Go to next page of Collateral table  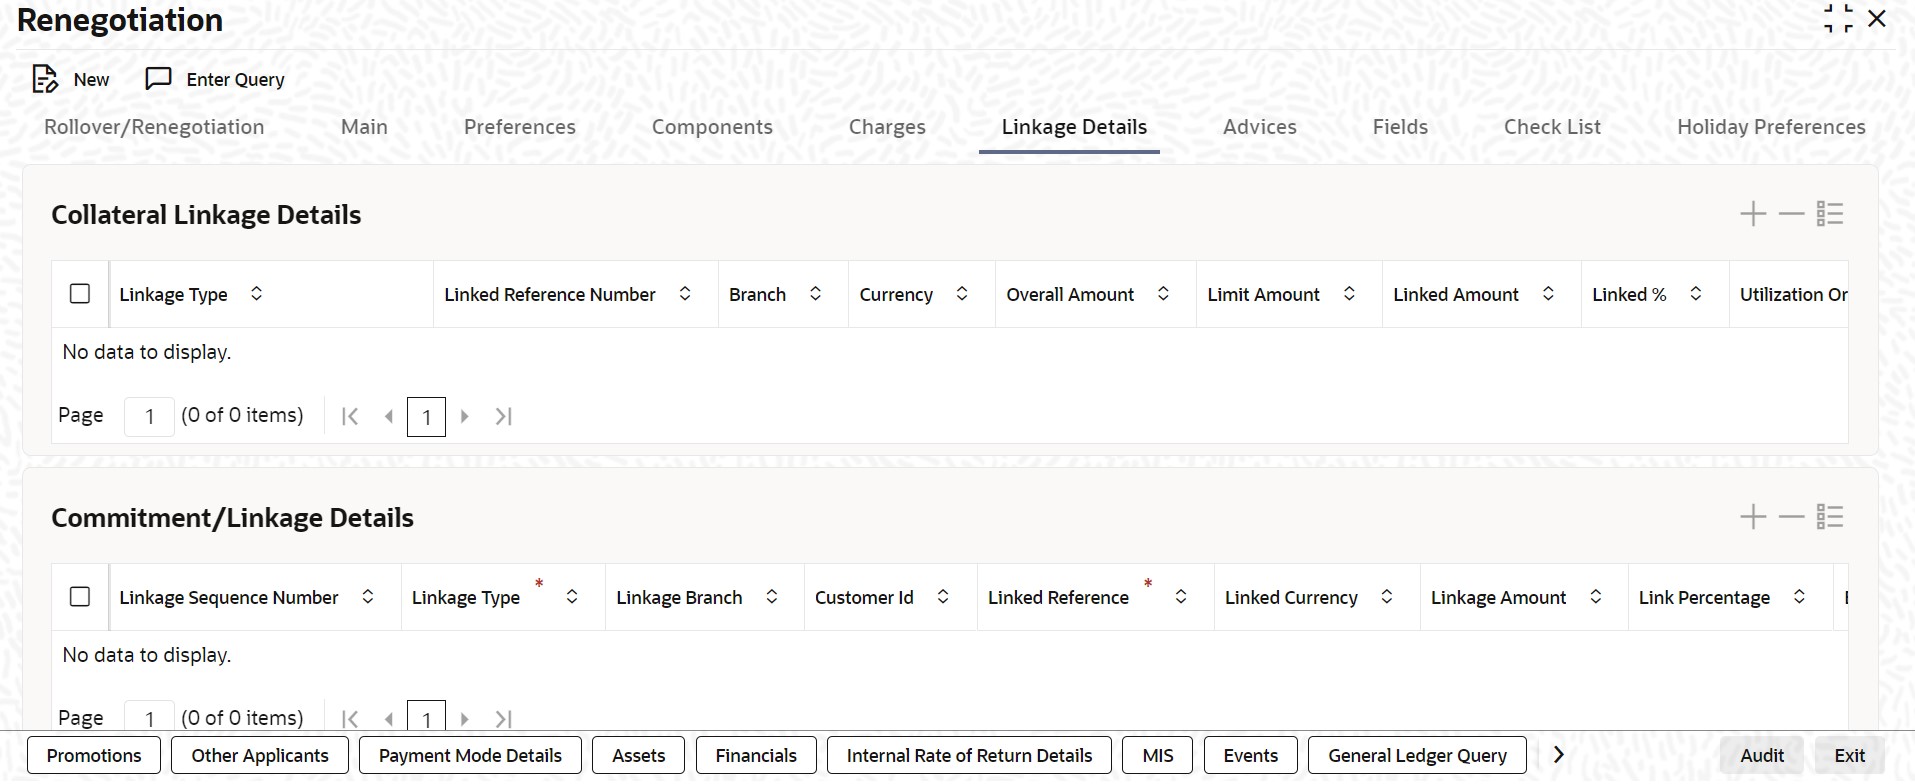pyautogui.click(x=464, y=416)
